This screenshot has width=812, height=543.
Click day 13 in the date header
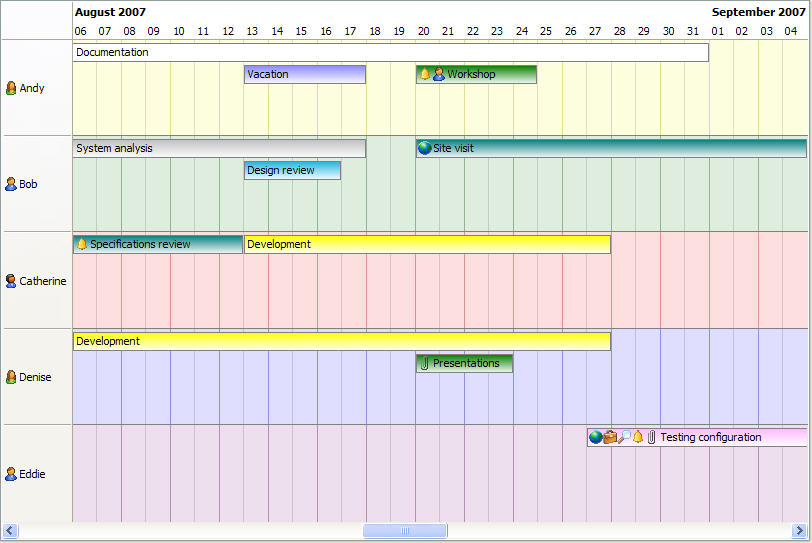pyautogui.click(x=252, y=31)
